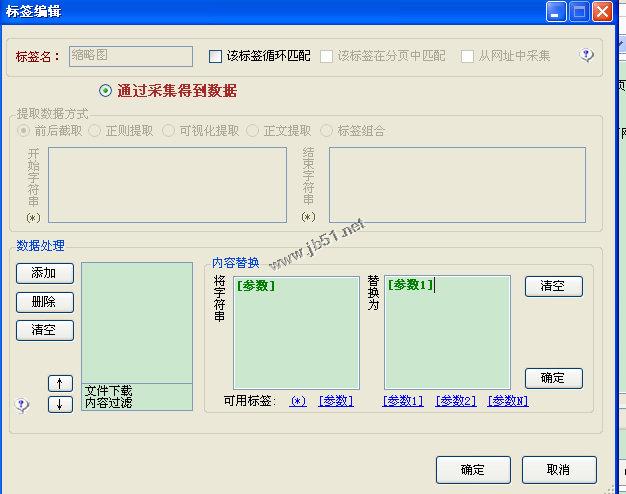Minimize the 标签编辑 window
The width and height of the screenshot is (626, 494).
point(556,11)
